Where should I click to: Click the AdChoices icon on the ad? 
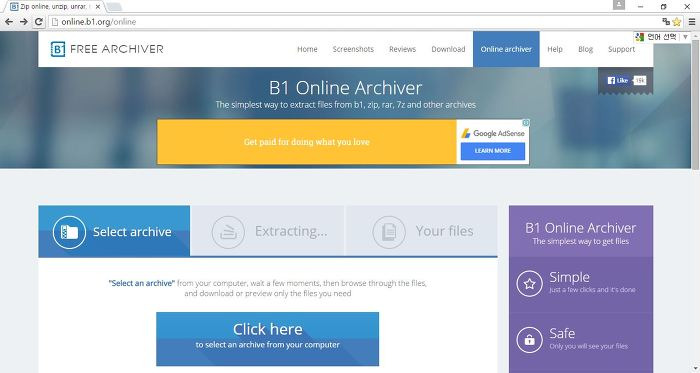[526, 123]
